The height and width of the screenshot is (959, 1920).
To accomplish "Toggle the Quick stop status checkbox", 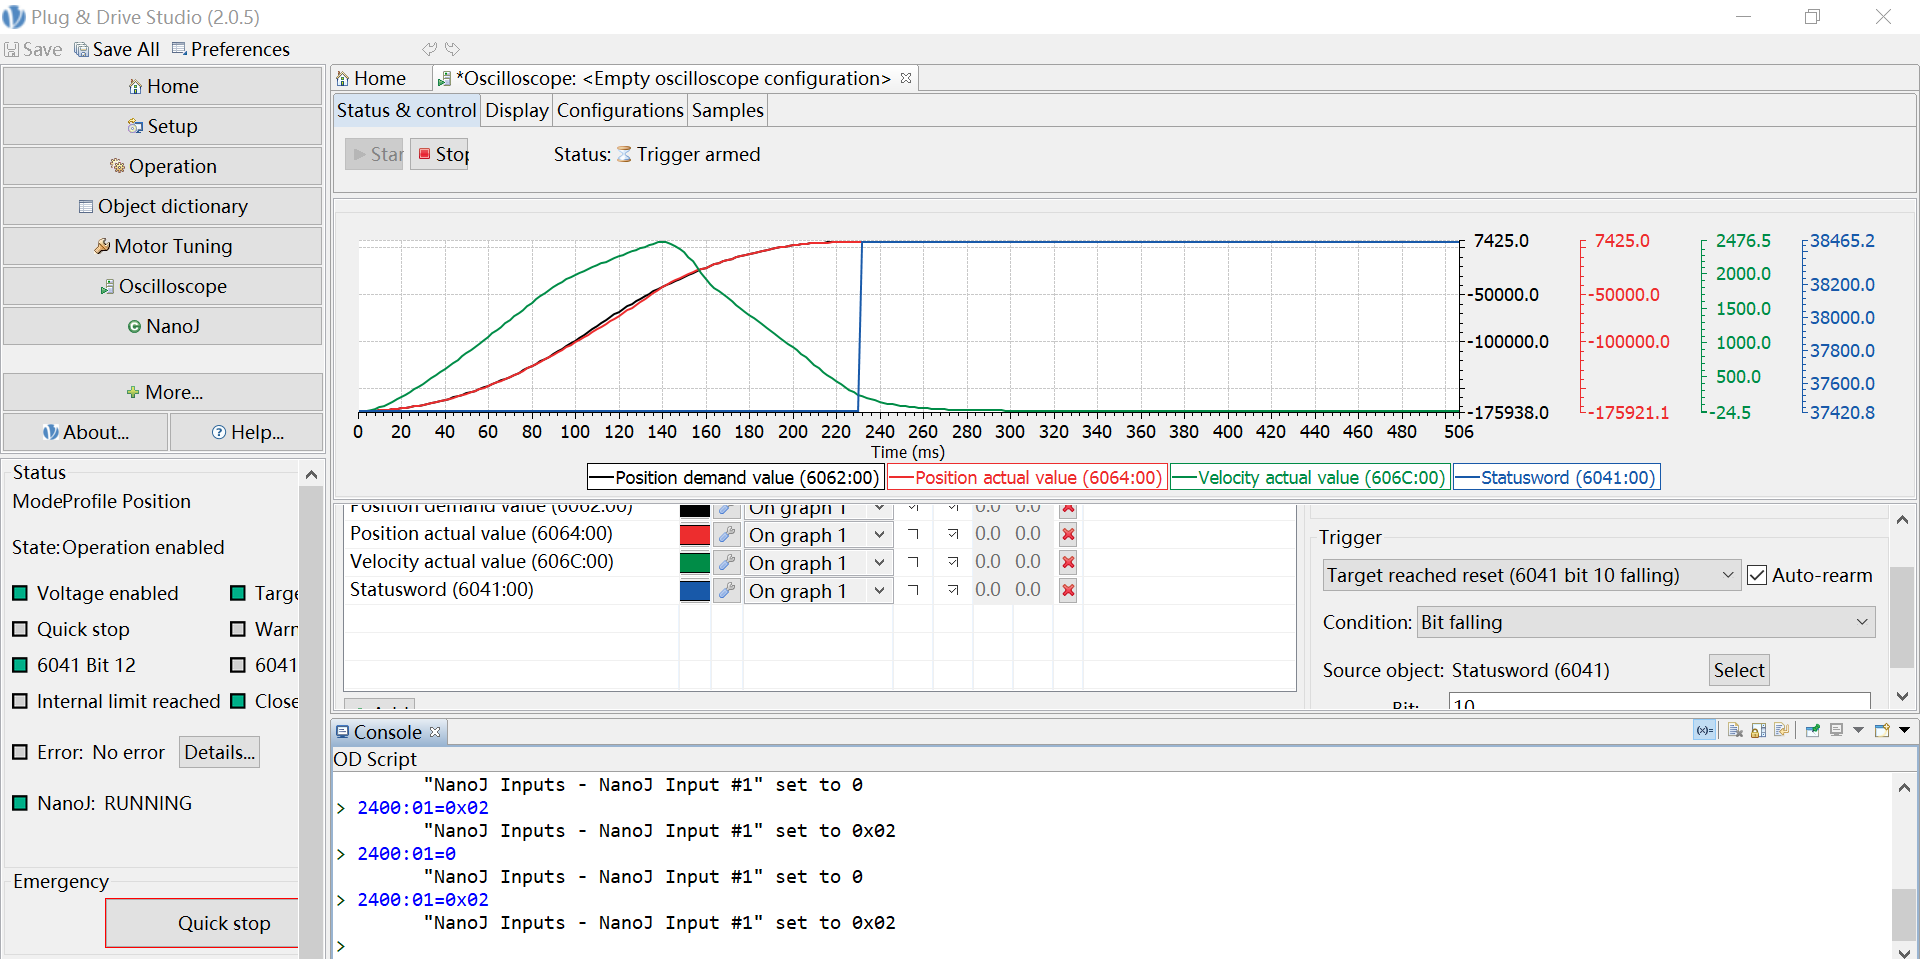I will click(x=20, y=630).
